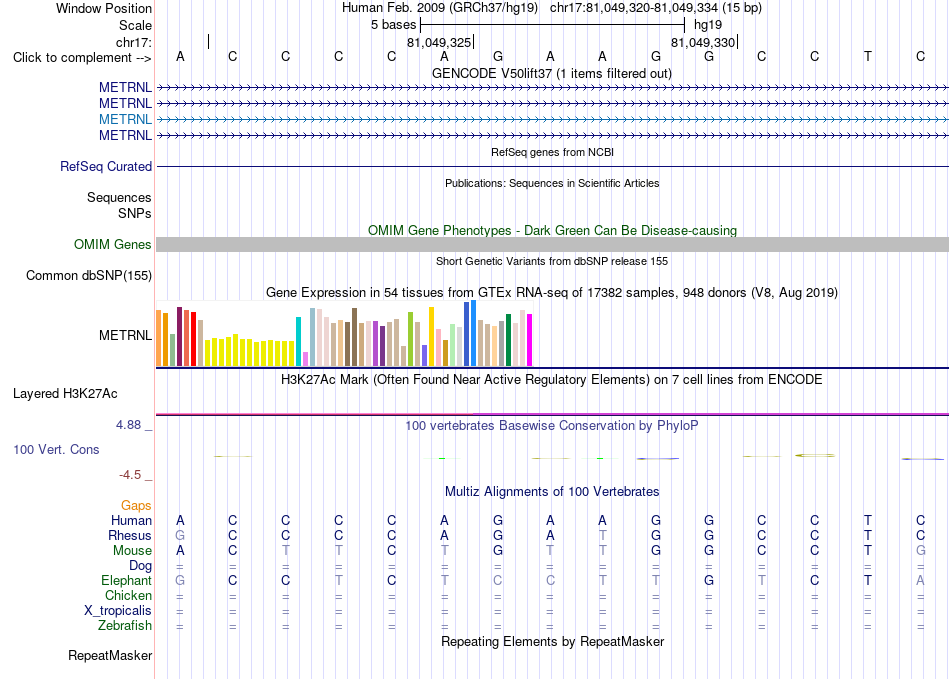The height and width of the screenshot is (679, 950).
Task: Click the GTEx Gene Expression track title
Action: tap(552, 293)
